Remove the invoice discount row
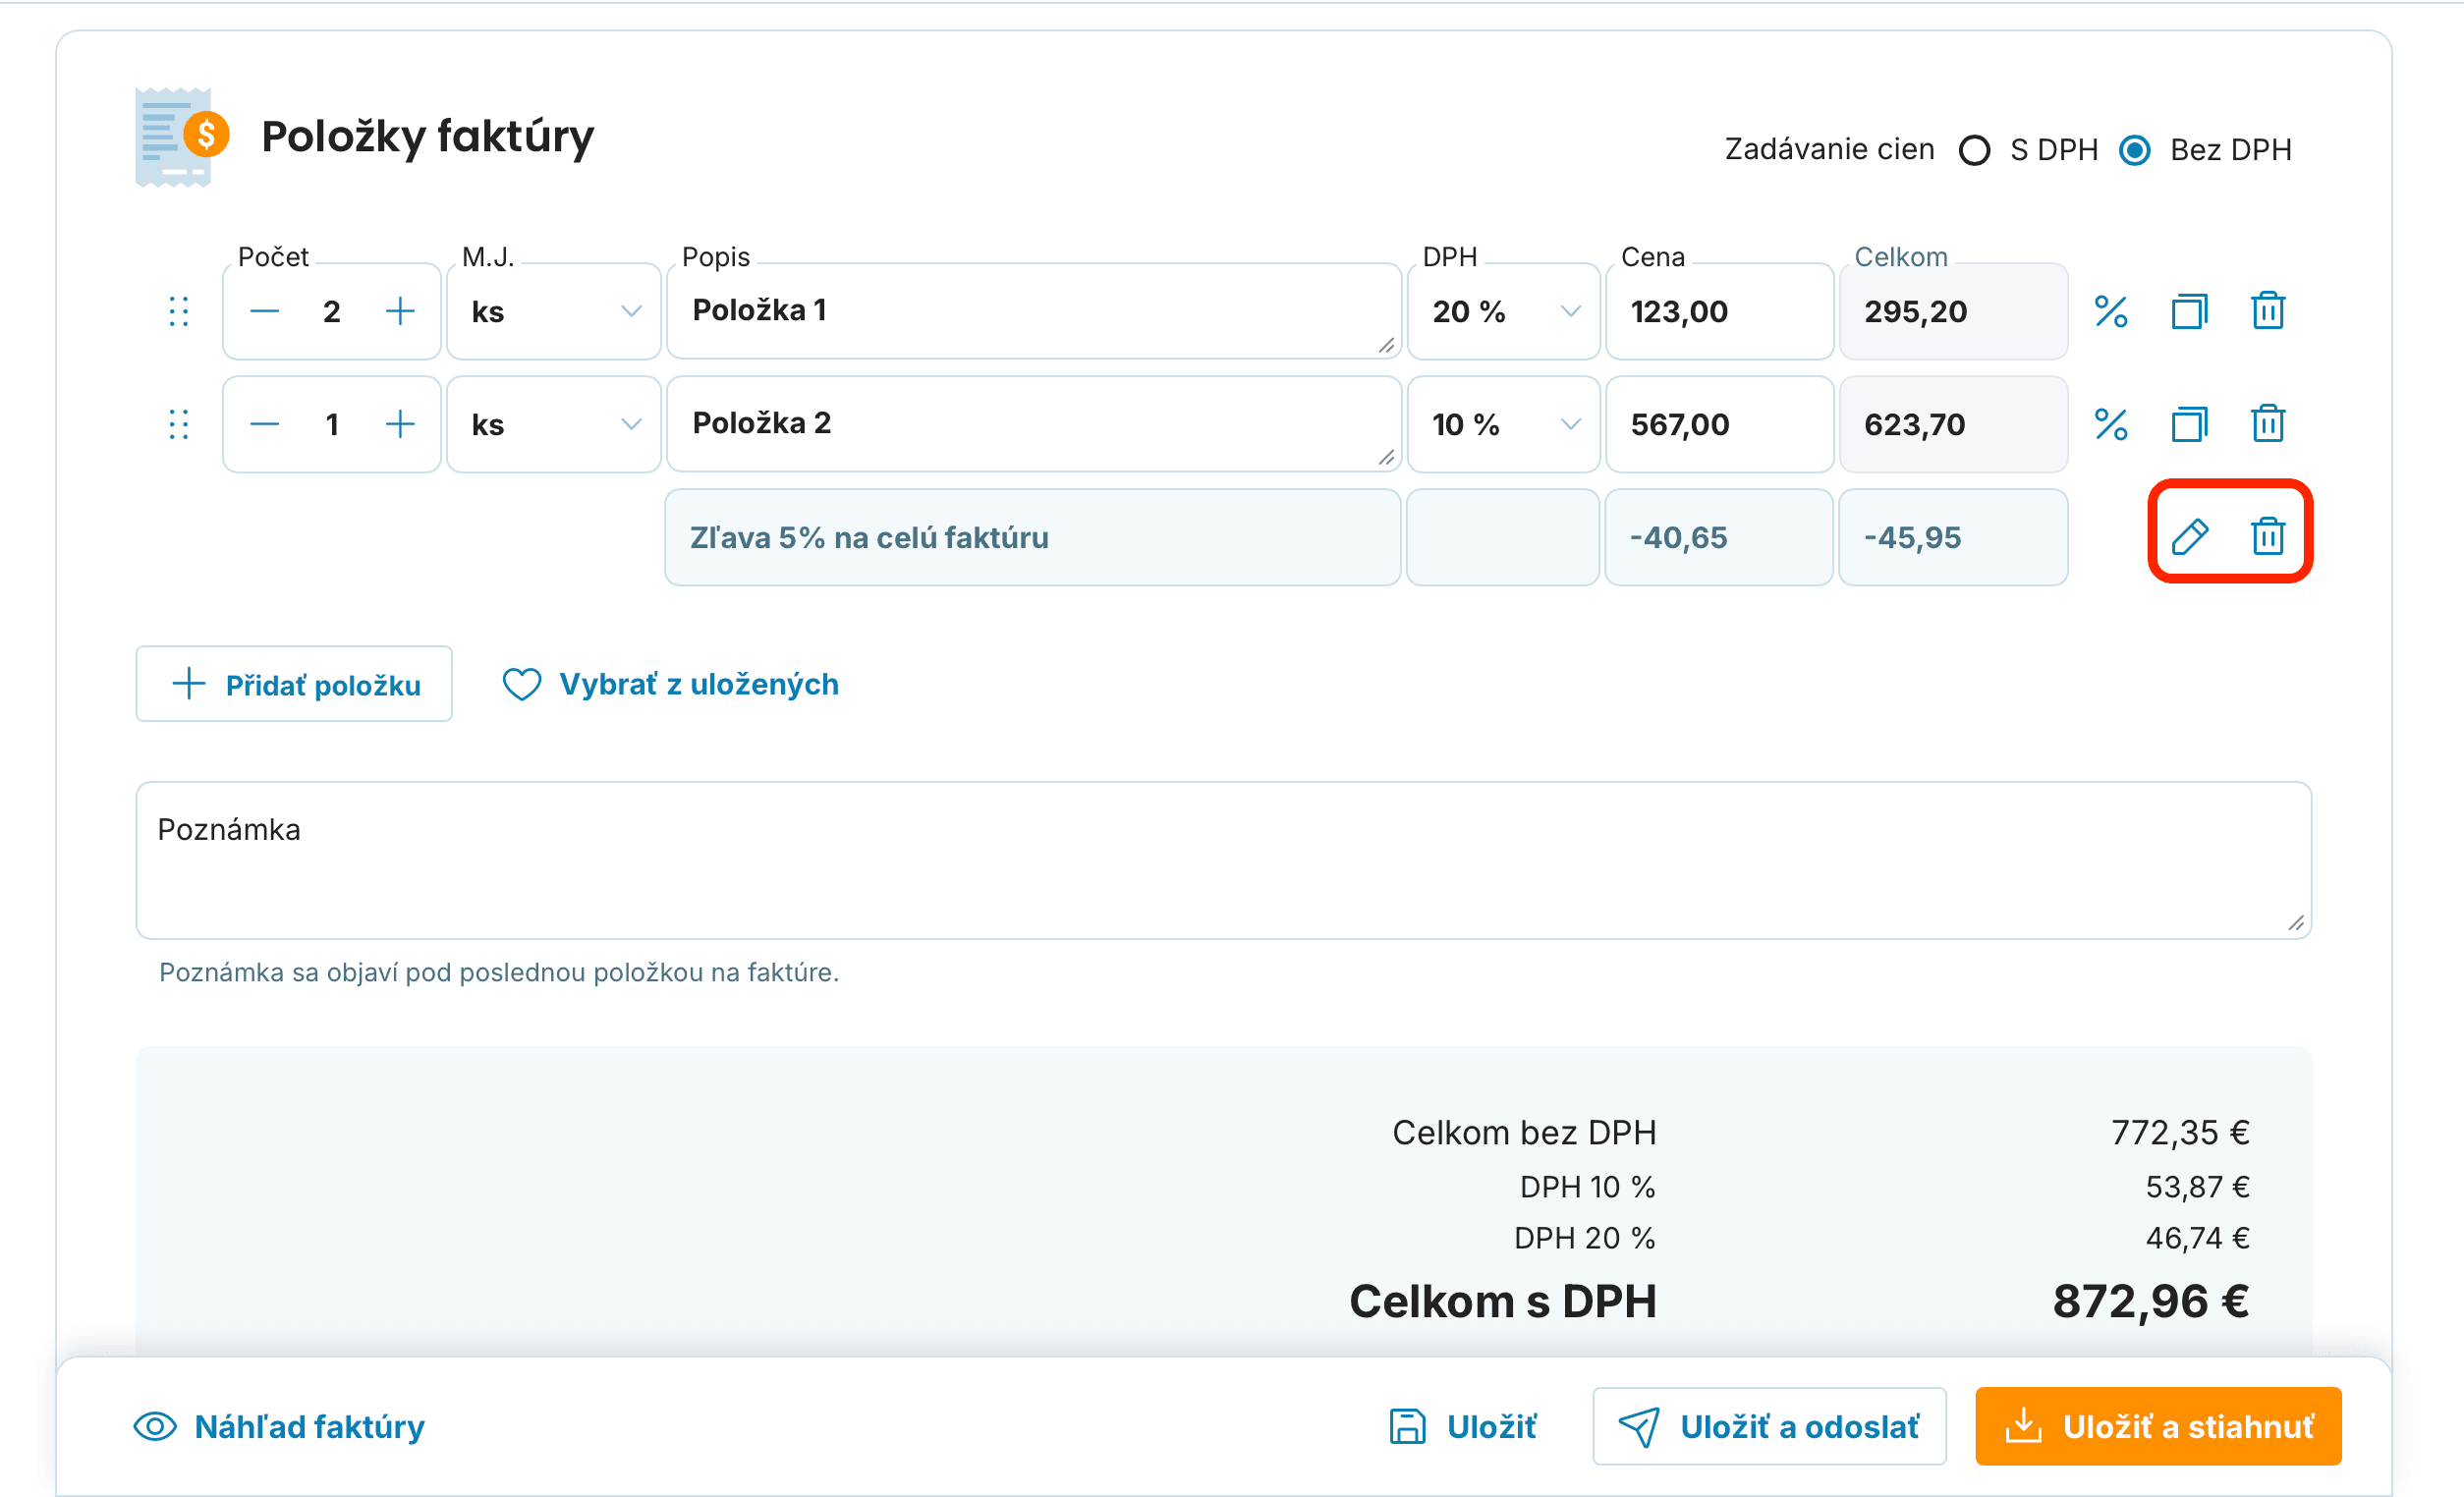This screenshot has width=2464, height=1497. point(2267,537)
